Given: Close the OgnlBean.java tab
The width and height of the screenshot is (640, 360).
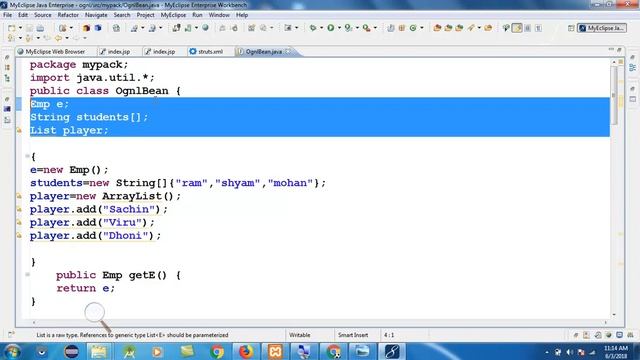Looking at the screenshot, I should click(288, 51).
